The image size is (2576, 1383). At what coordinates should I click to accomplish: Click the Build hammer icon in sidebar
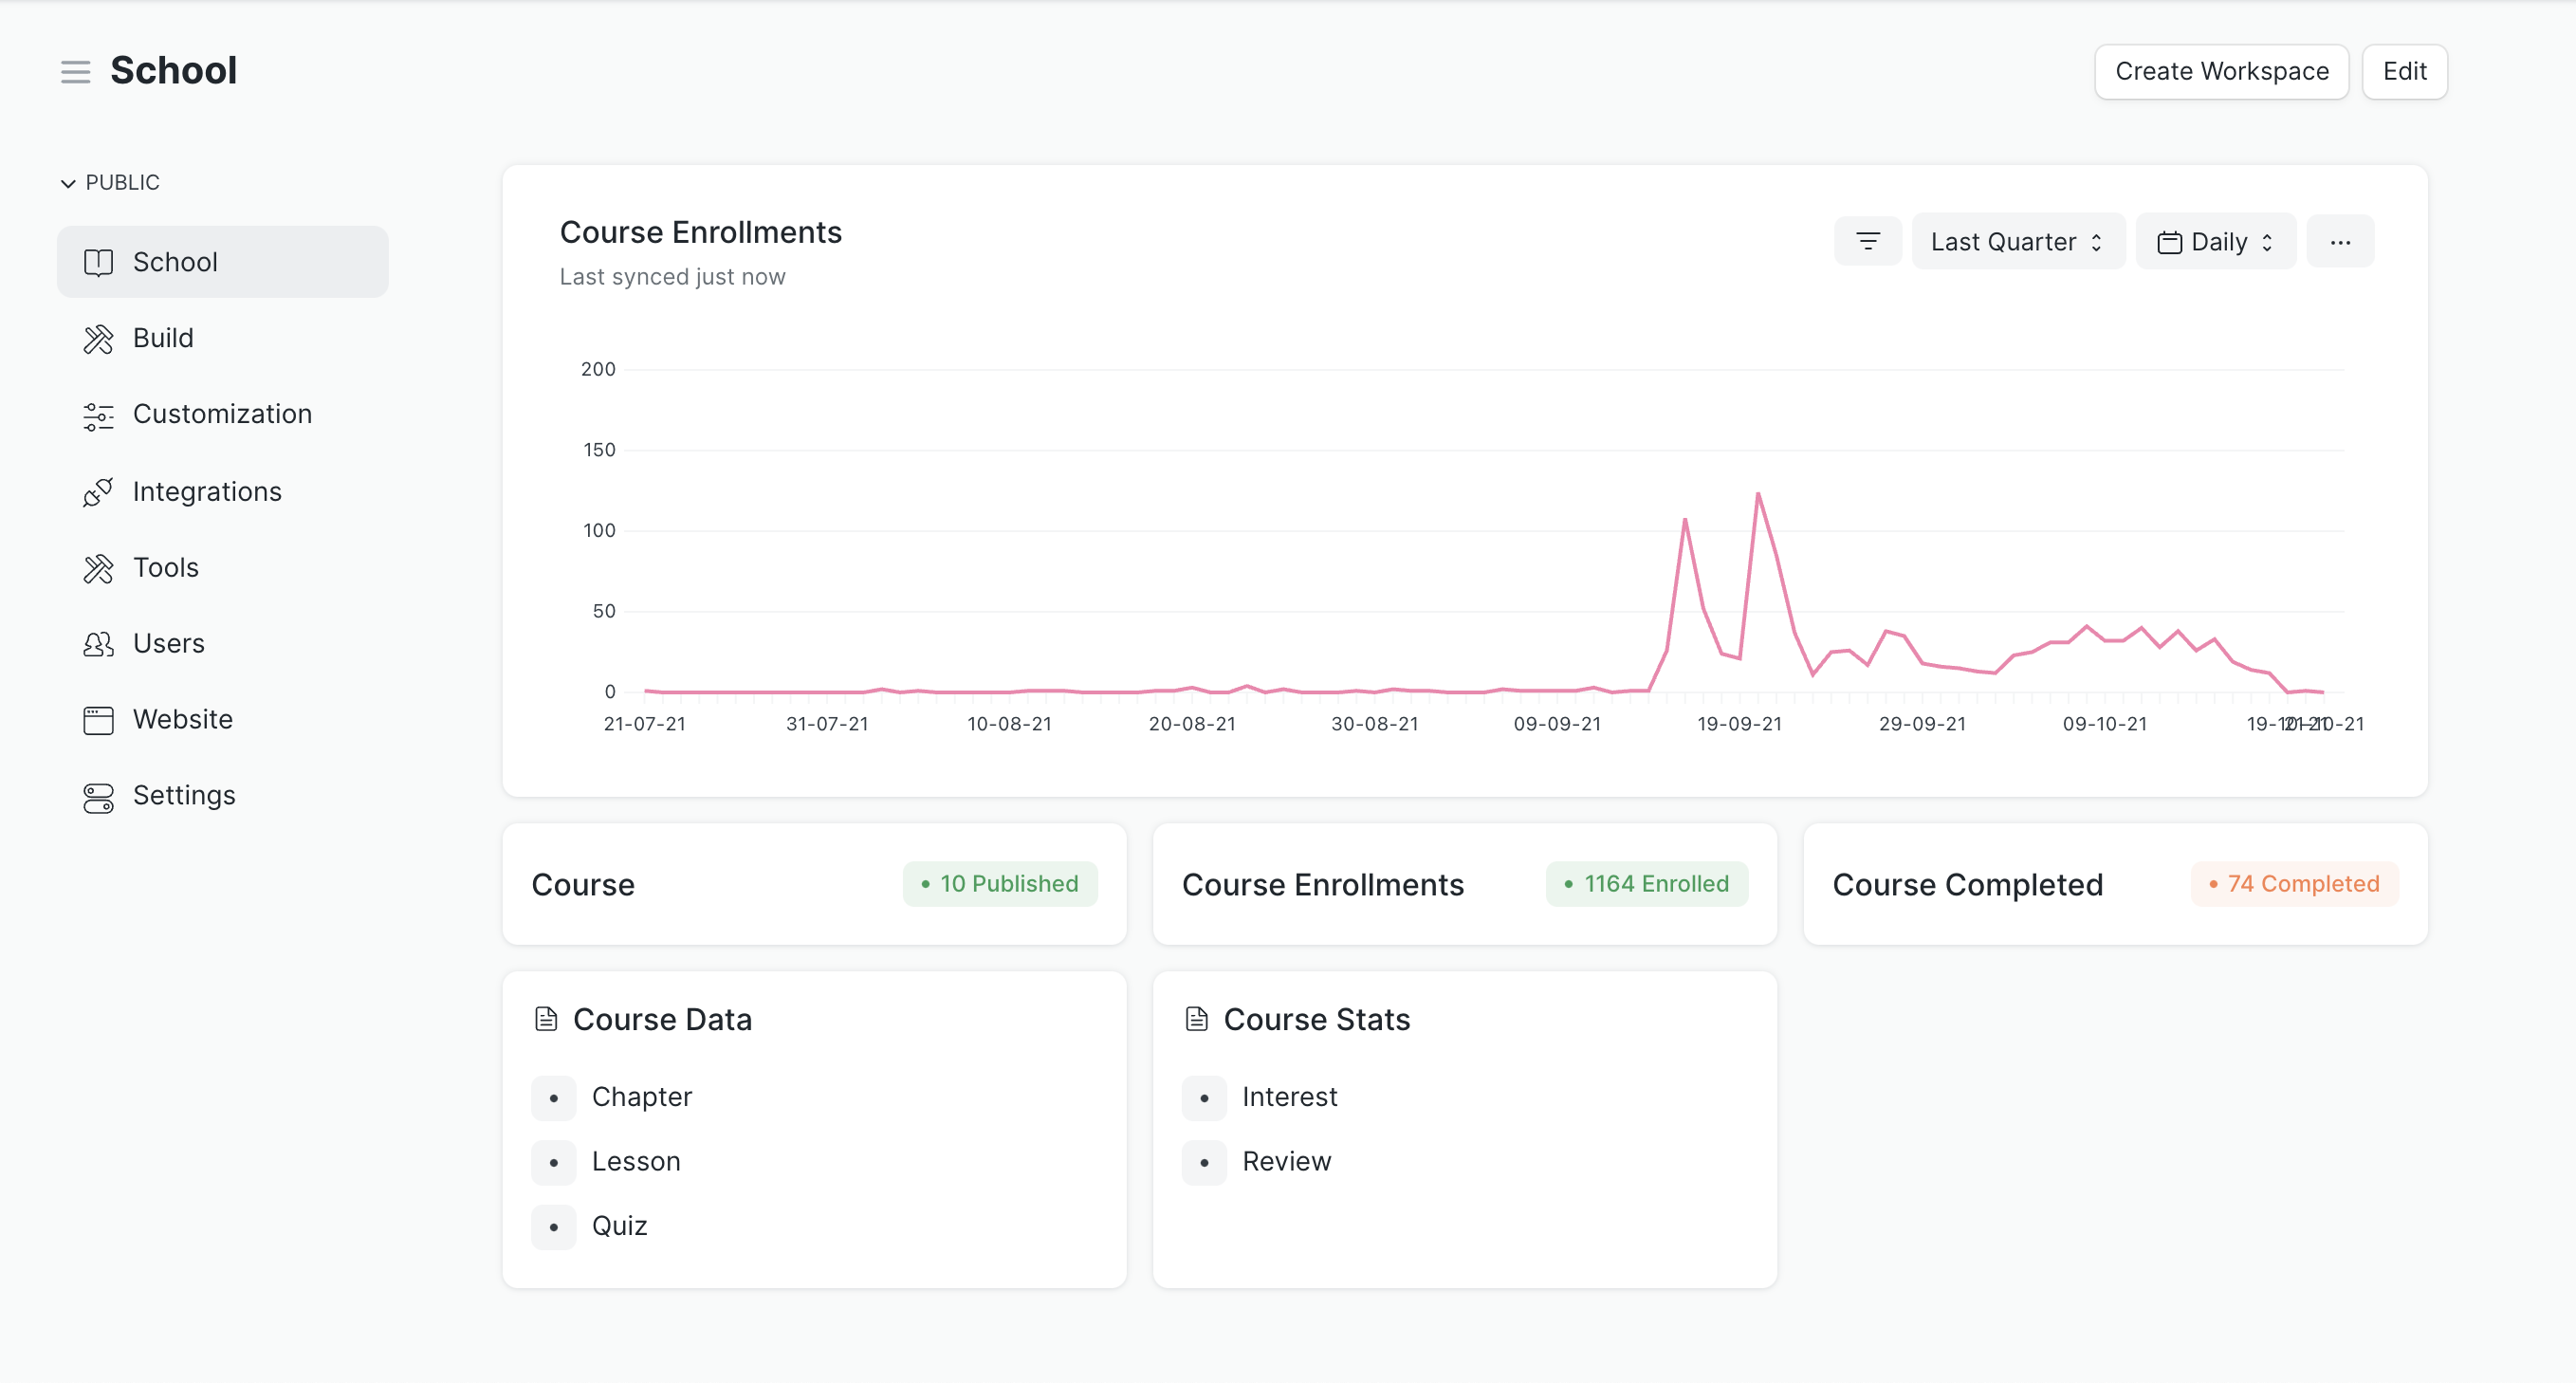pos(98,339)
